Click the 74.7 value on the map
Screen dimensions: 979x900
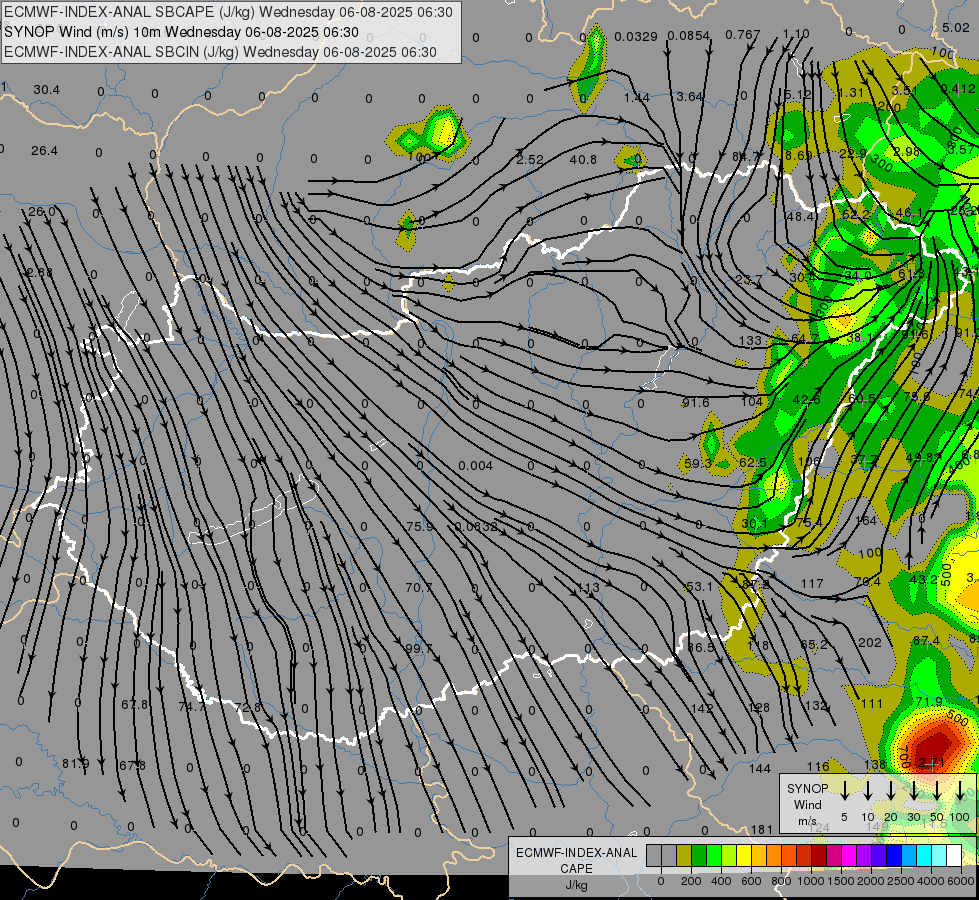click(x=192, y=706)
